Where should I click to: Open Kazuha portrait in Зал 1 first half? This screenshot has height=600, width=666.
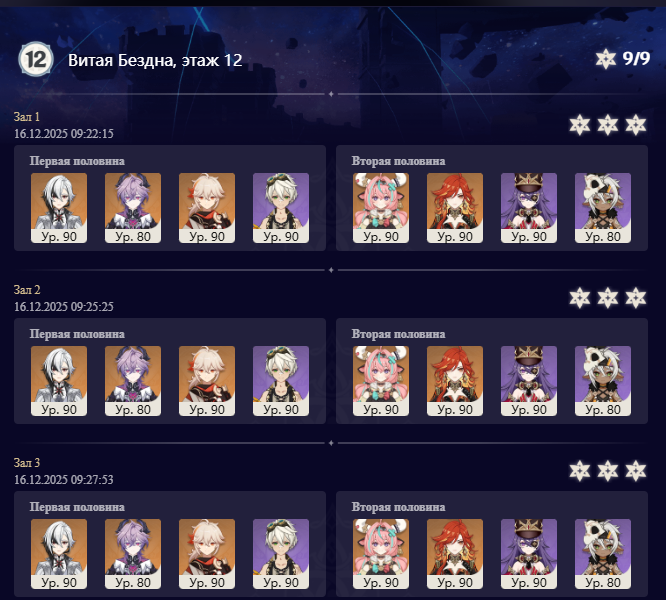tap(207, 208)
